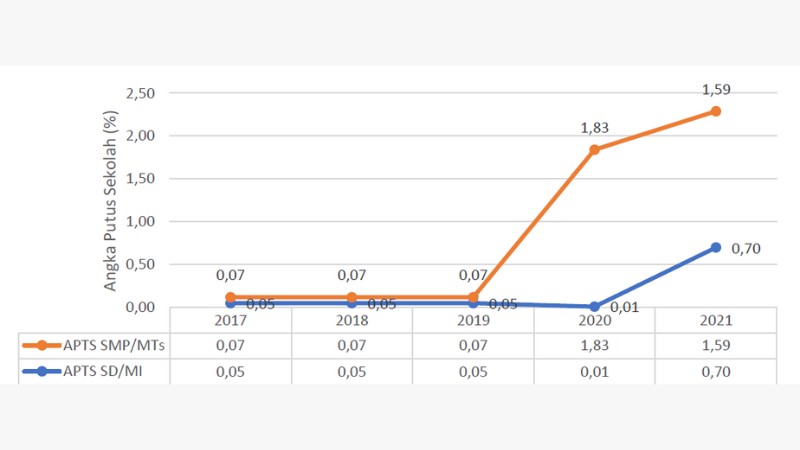Select the 0,01 cell in the data table
The width and height of the screenshot is (800, 450).
click(594, 372)
